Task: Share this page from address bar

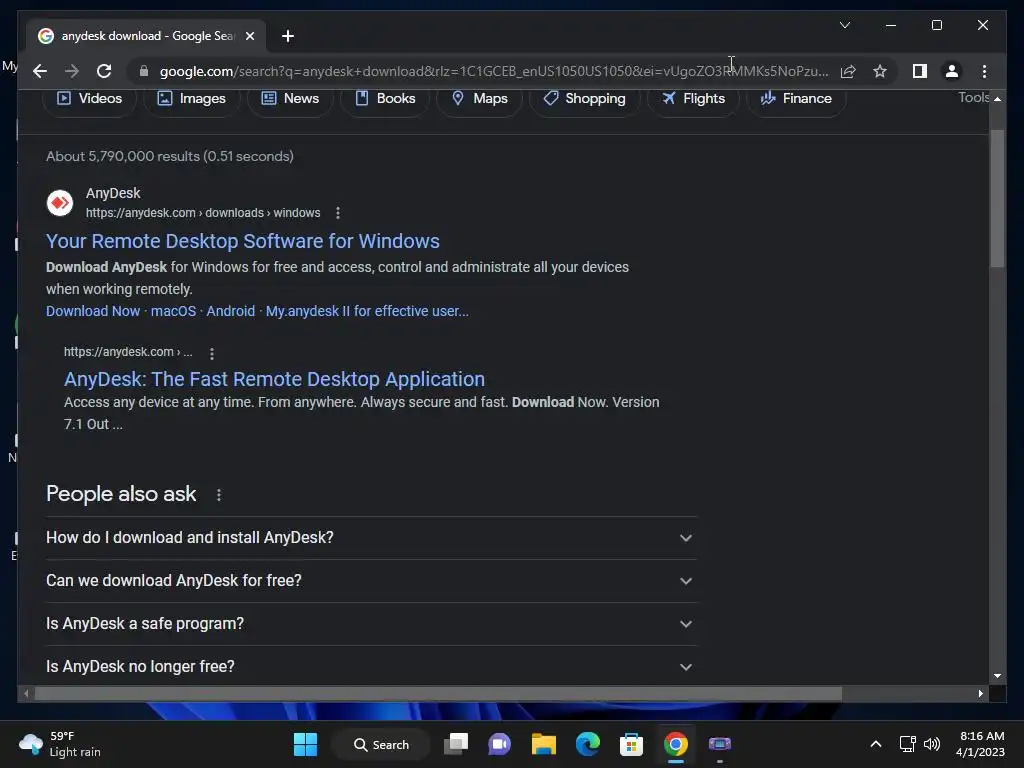Action: [x=848, y=71]
